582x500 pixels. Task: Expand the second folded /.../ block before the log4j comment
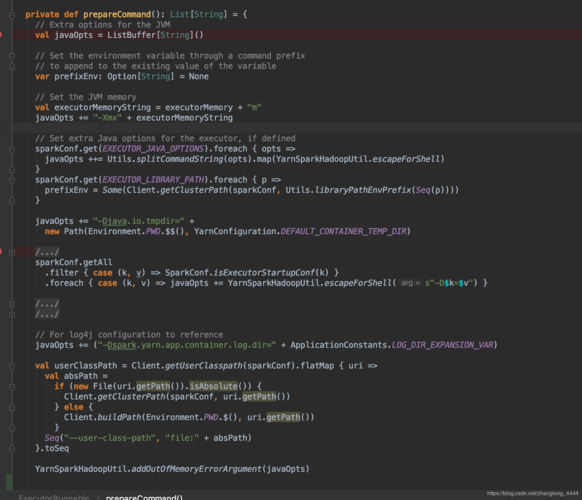pos(12,315)
